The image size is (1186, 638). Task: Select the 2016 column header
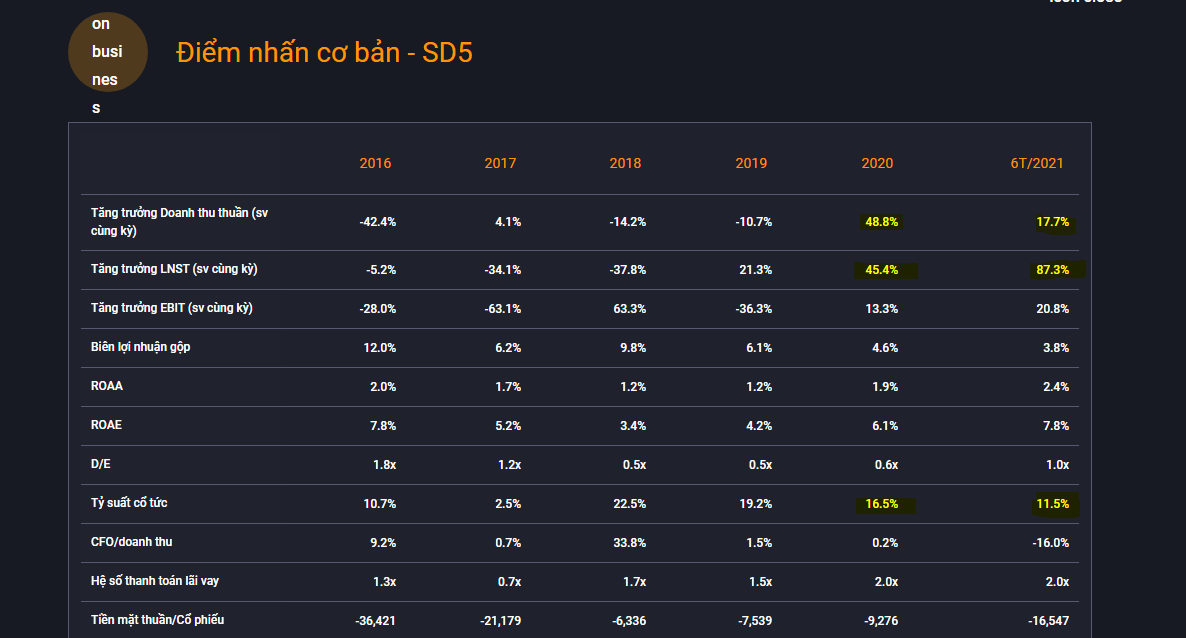click(375, 163)
